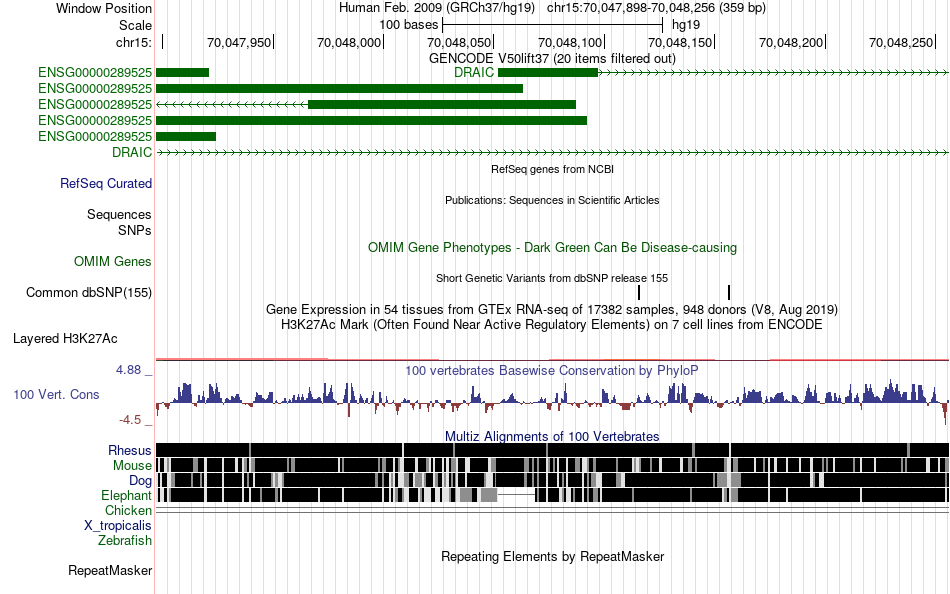Screen dimensions: 950x594
Task: Click the "Mouse" species label
Action: pyautogui.click(x=132, y=466)
